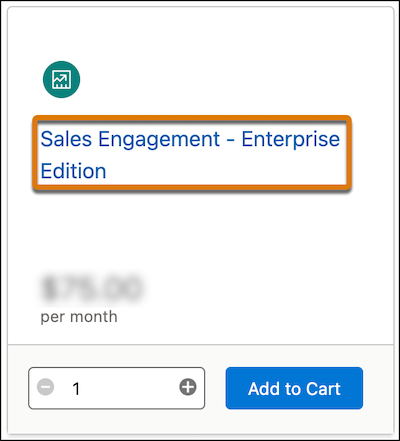Click the "Cart" text on the blue button
Viewport: 400px width, 441px height.
pyautogui.click(x=323, y=389)
